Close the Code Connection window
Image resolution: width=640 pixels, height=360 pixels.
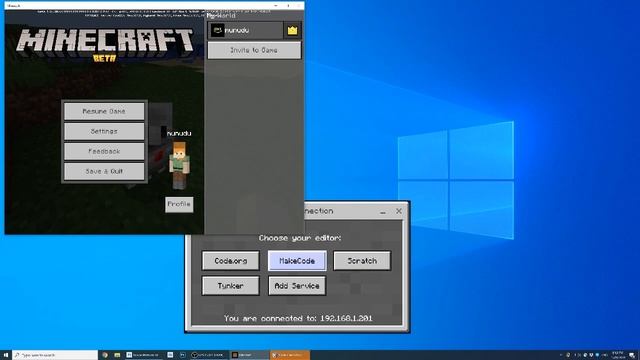point(399,211)
